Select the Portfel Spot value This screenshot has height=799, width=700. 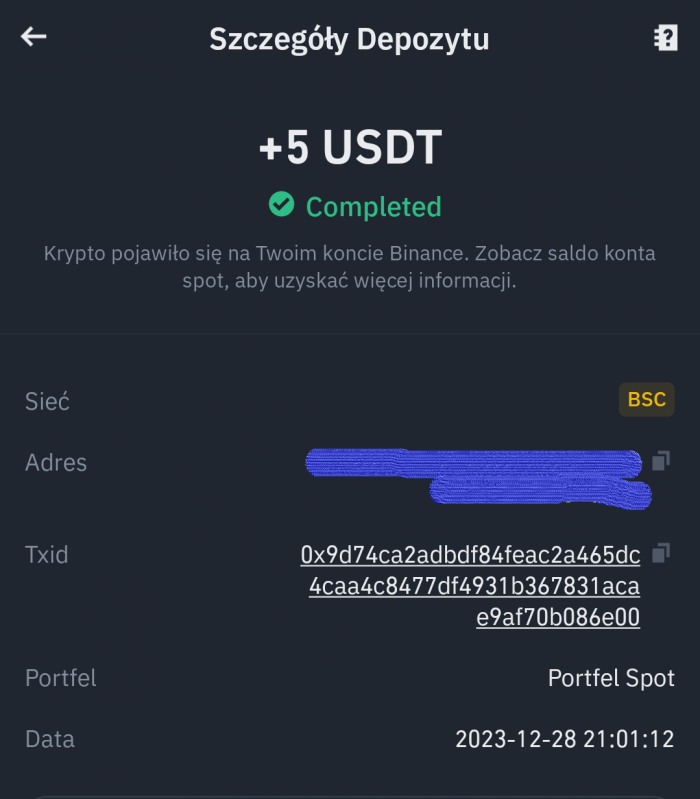pyautogui.click(x=611, y=678)
